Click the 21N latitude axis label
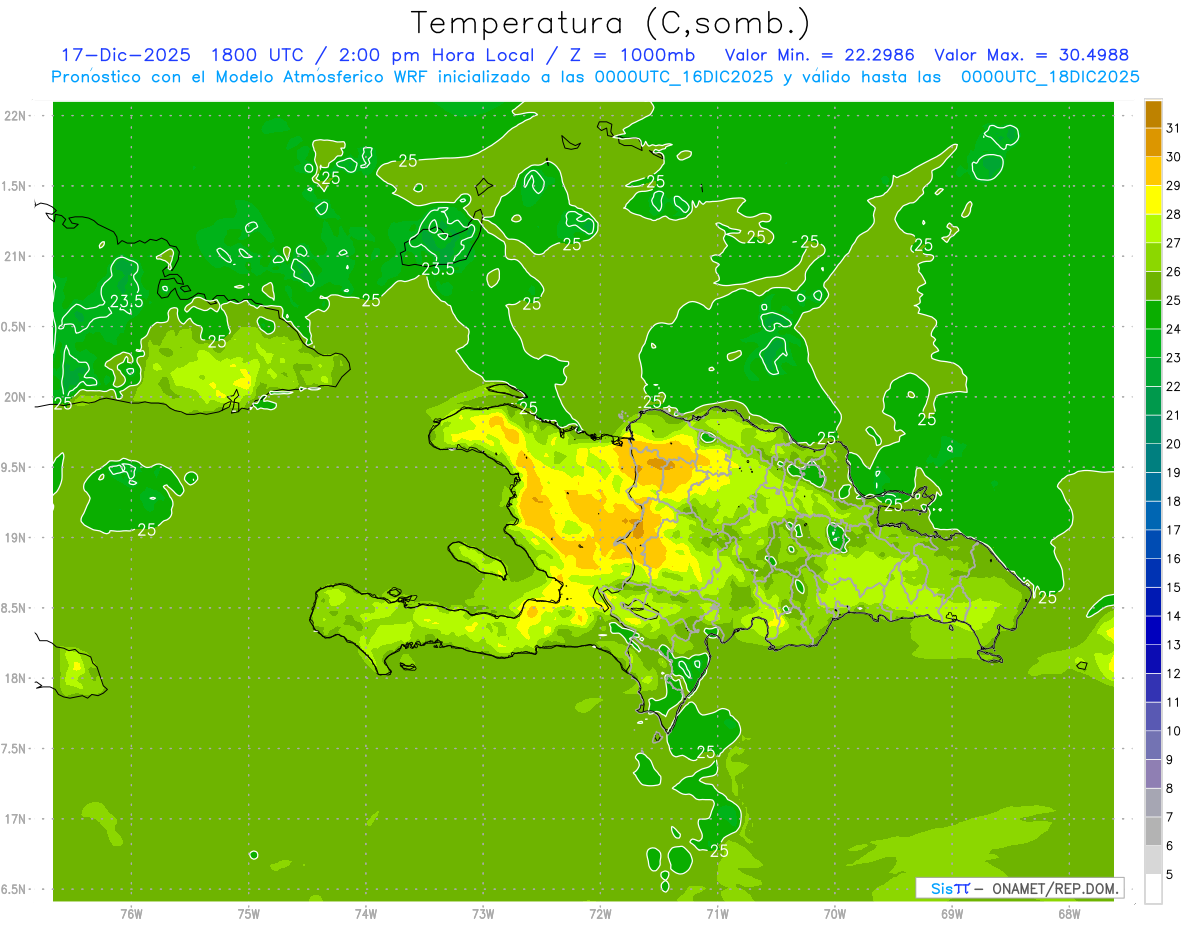This screenshot has height=927, width=1200. [14, 256]
